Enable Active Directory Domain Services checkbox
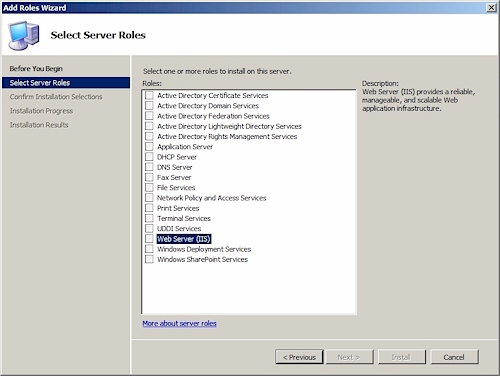Image resolution: width=500 pixels, height=376 pixels. [x=149, y=106]
